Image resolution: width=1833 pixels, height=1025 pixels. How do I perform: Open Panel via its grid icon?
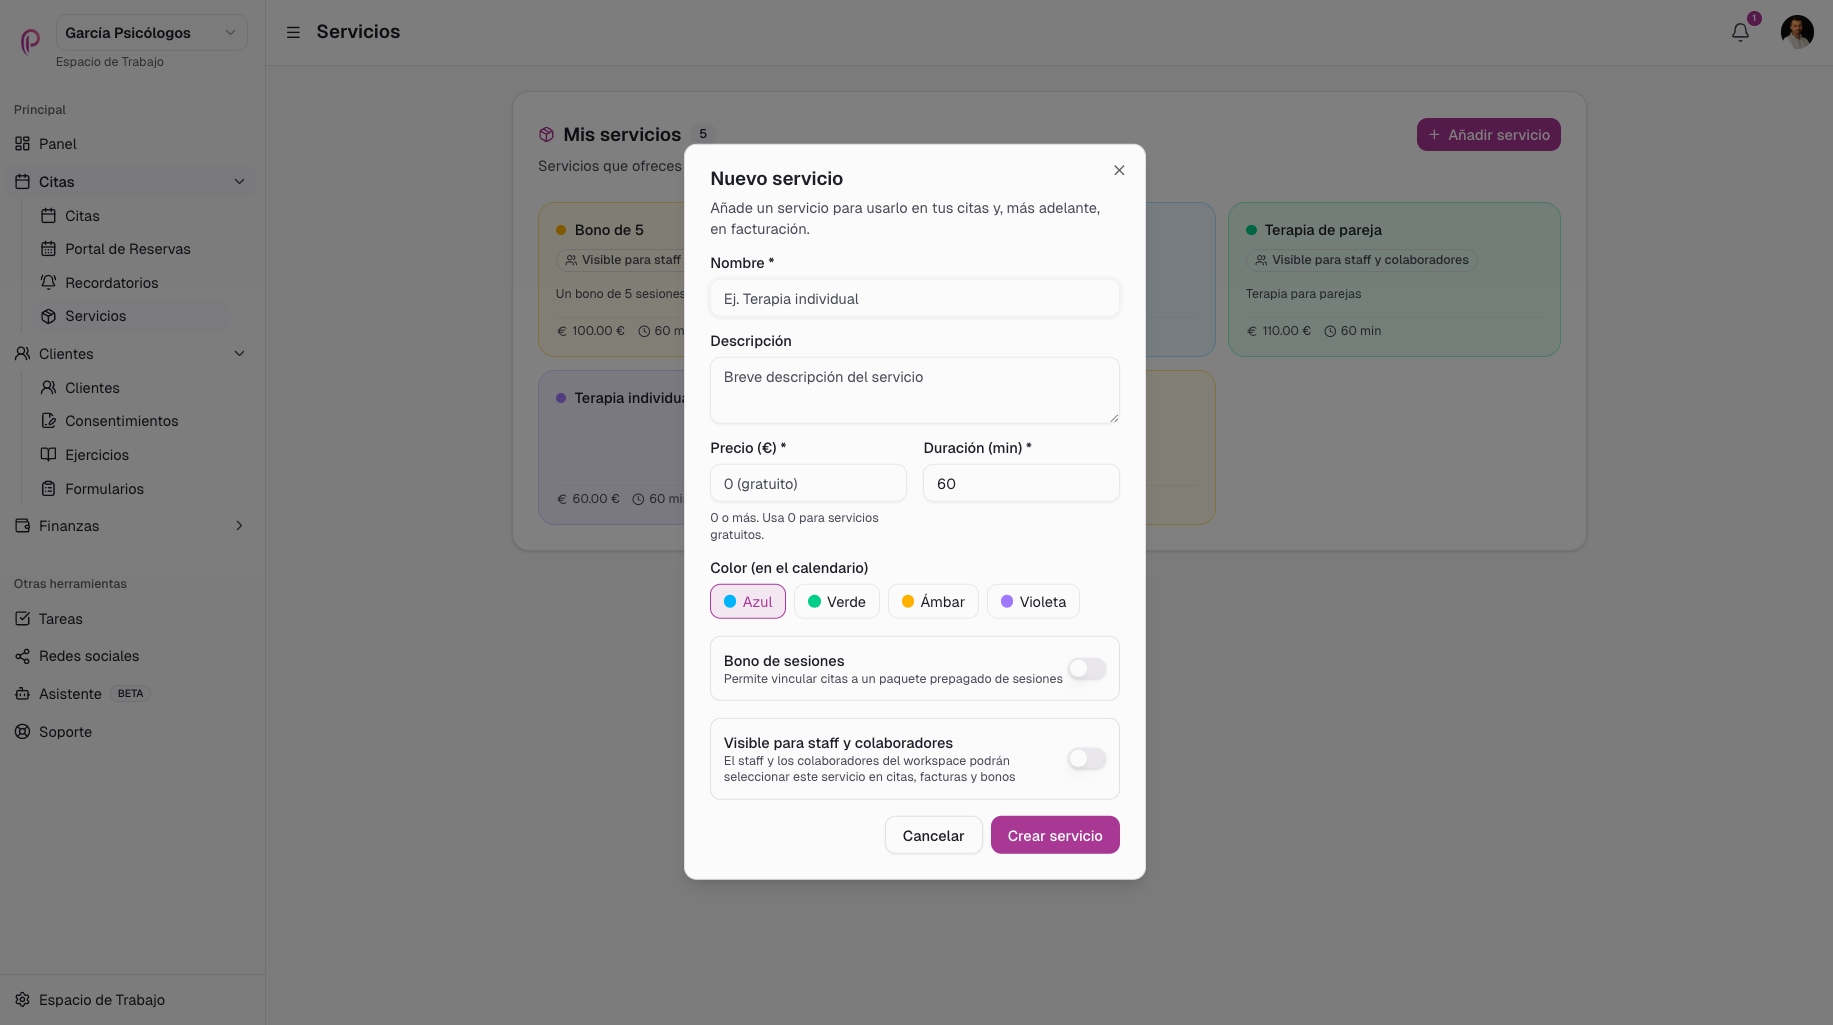22,144
